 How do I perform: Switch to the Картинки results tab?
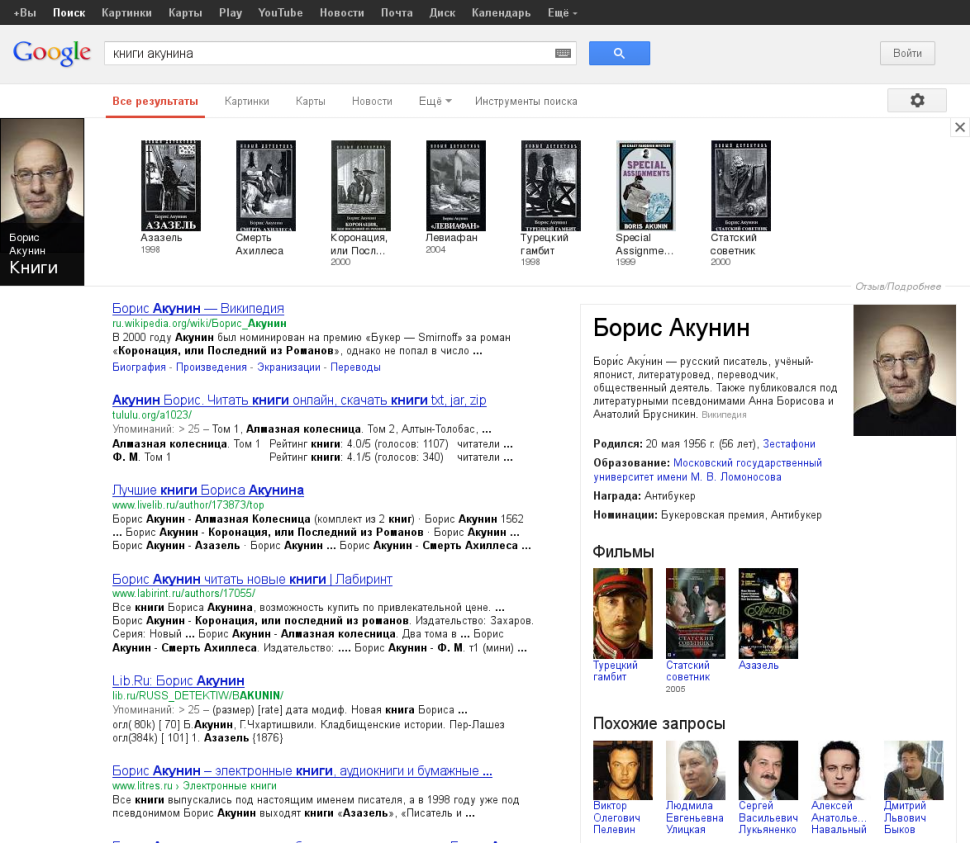(x=247, y=101)
